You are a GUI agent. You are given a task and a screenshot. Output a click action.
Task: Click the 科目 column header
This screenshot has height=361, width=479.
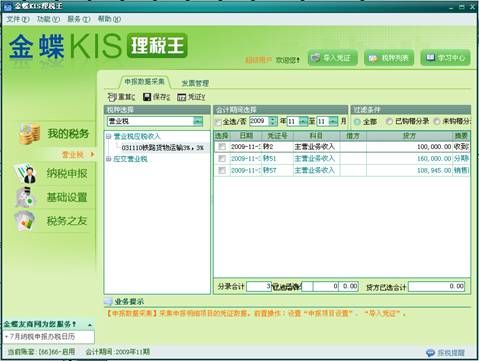pos(316,136)
